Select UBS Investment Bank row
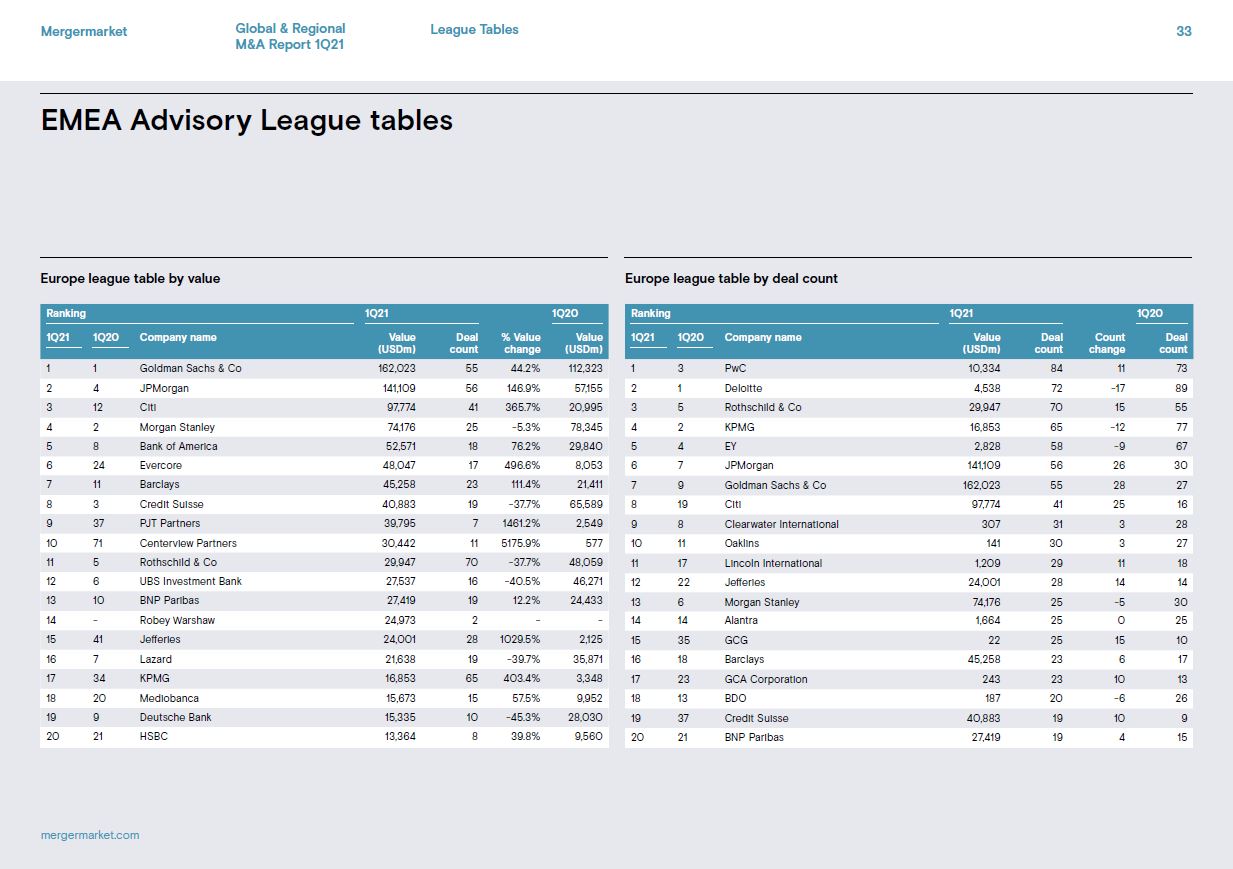The width and height of the screenshot is (1233, 869). coord(324,582)
